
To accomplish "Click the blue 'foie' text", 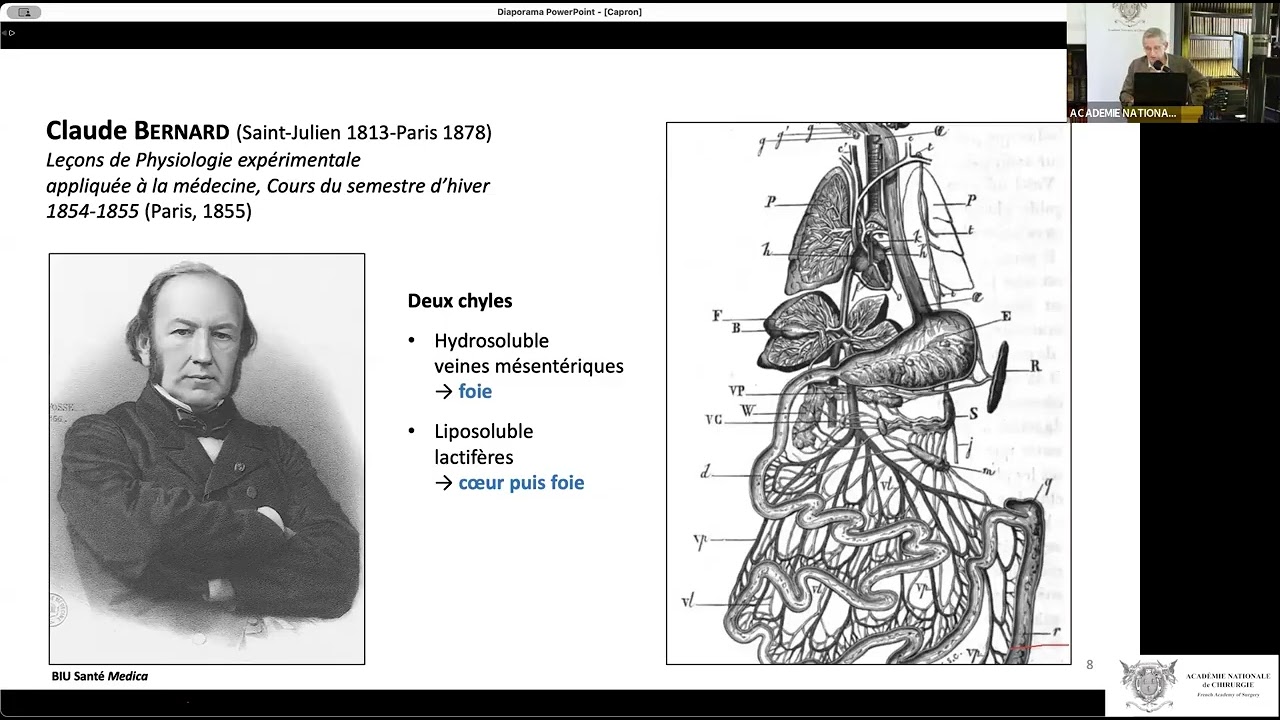I will [475, 391].
